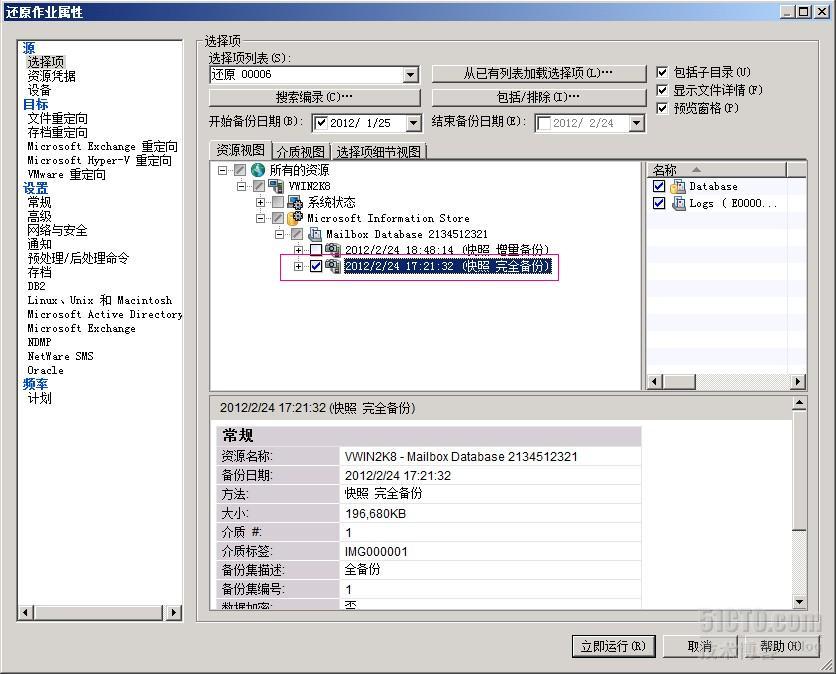Image resolution: width=836 pixels, height=674 pixels.
Task: Click the Database folder icon in name list
Action: click(x=678, y=186)
